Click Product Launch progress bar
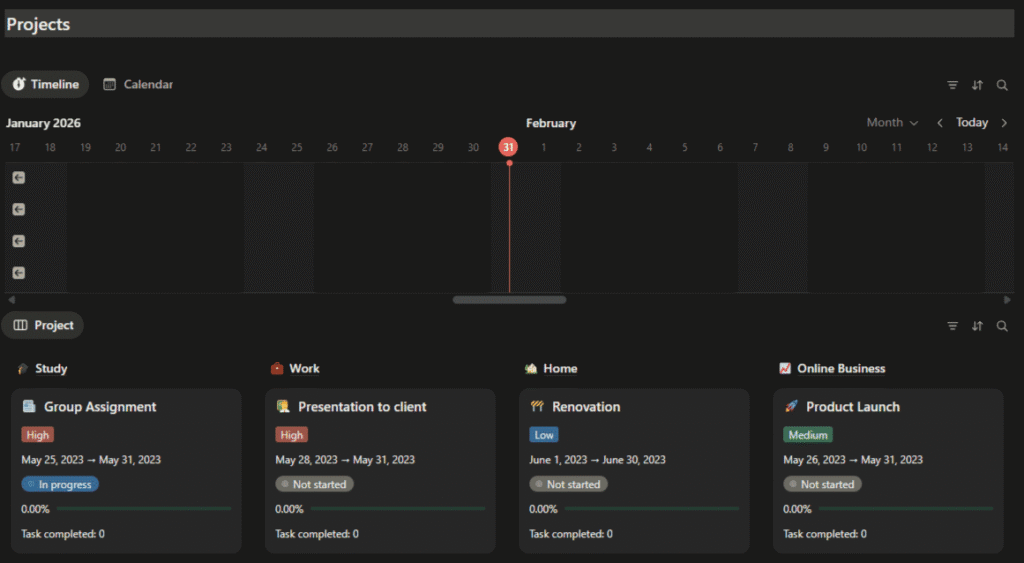 [906, 509]
